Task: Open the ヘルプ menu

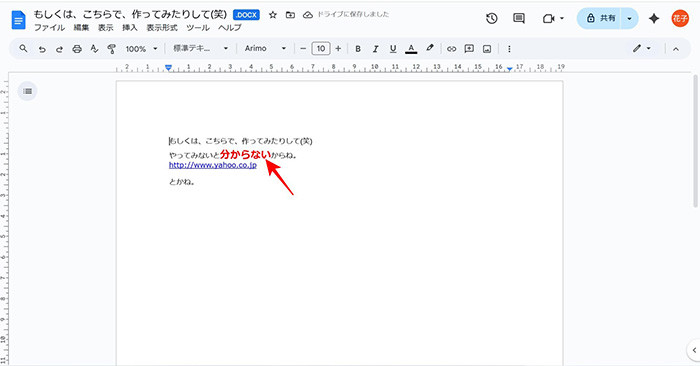Action: click(x=229, y=28)
